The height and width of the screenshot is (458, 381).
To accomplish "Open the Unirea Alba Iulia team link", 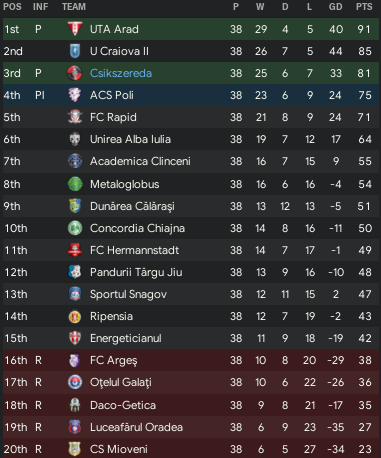I will coord(130,139).
